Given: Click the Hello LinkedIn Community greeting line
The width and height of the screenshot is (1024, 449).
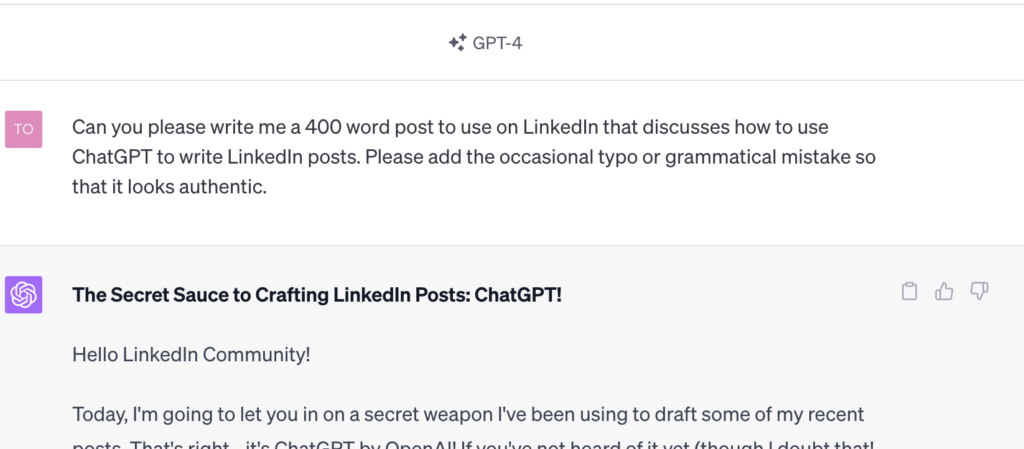Looking at the screenshot, I should point(191,354).
